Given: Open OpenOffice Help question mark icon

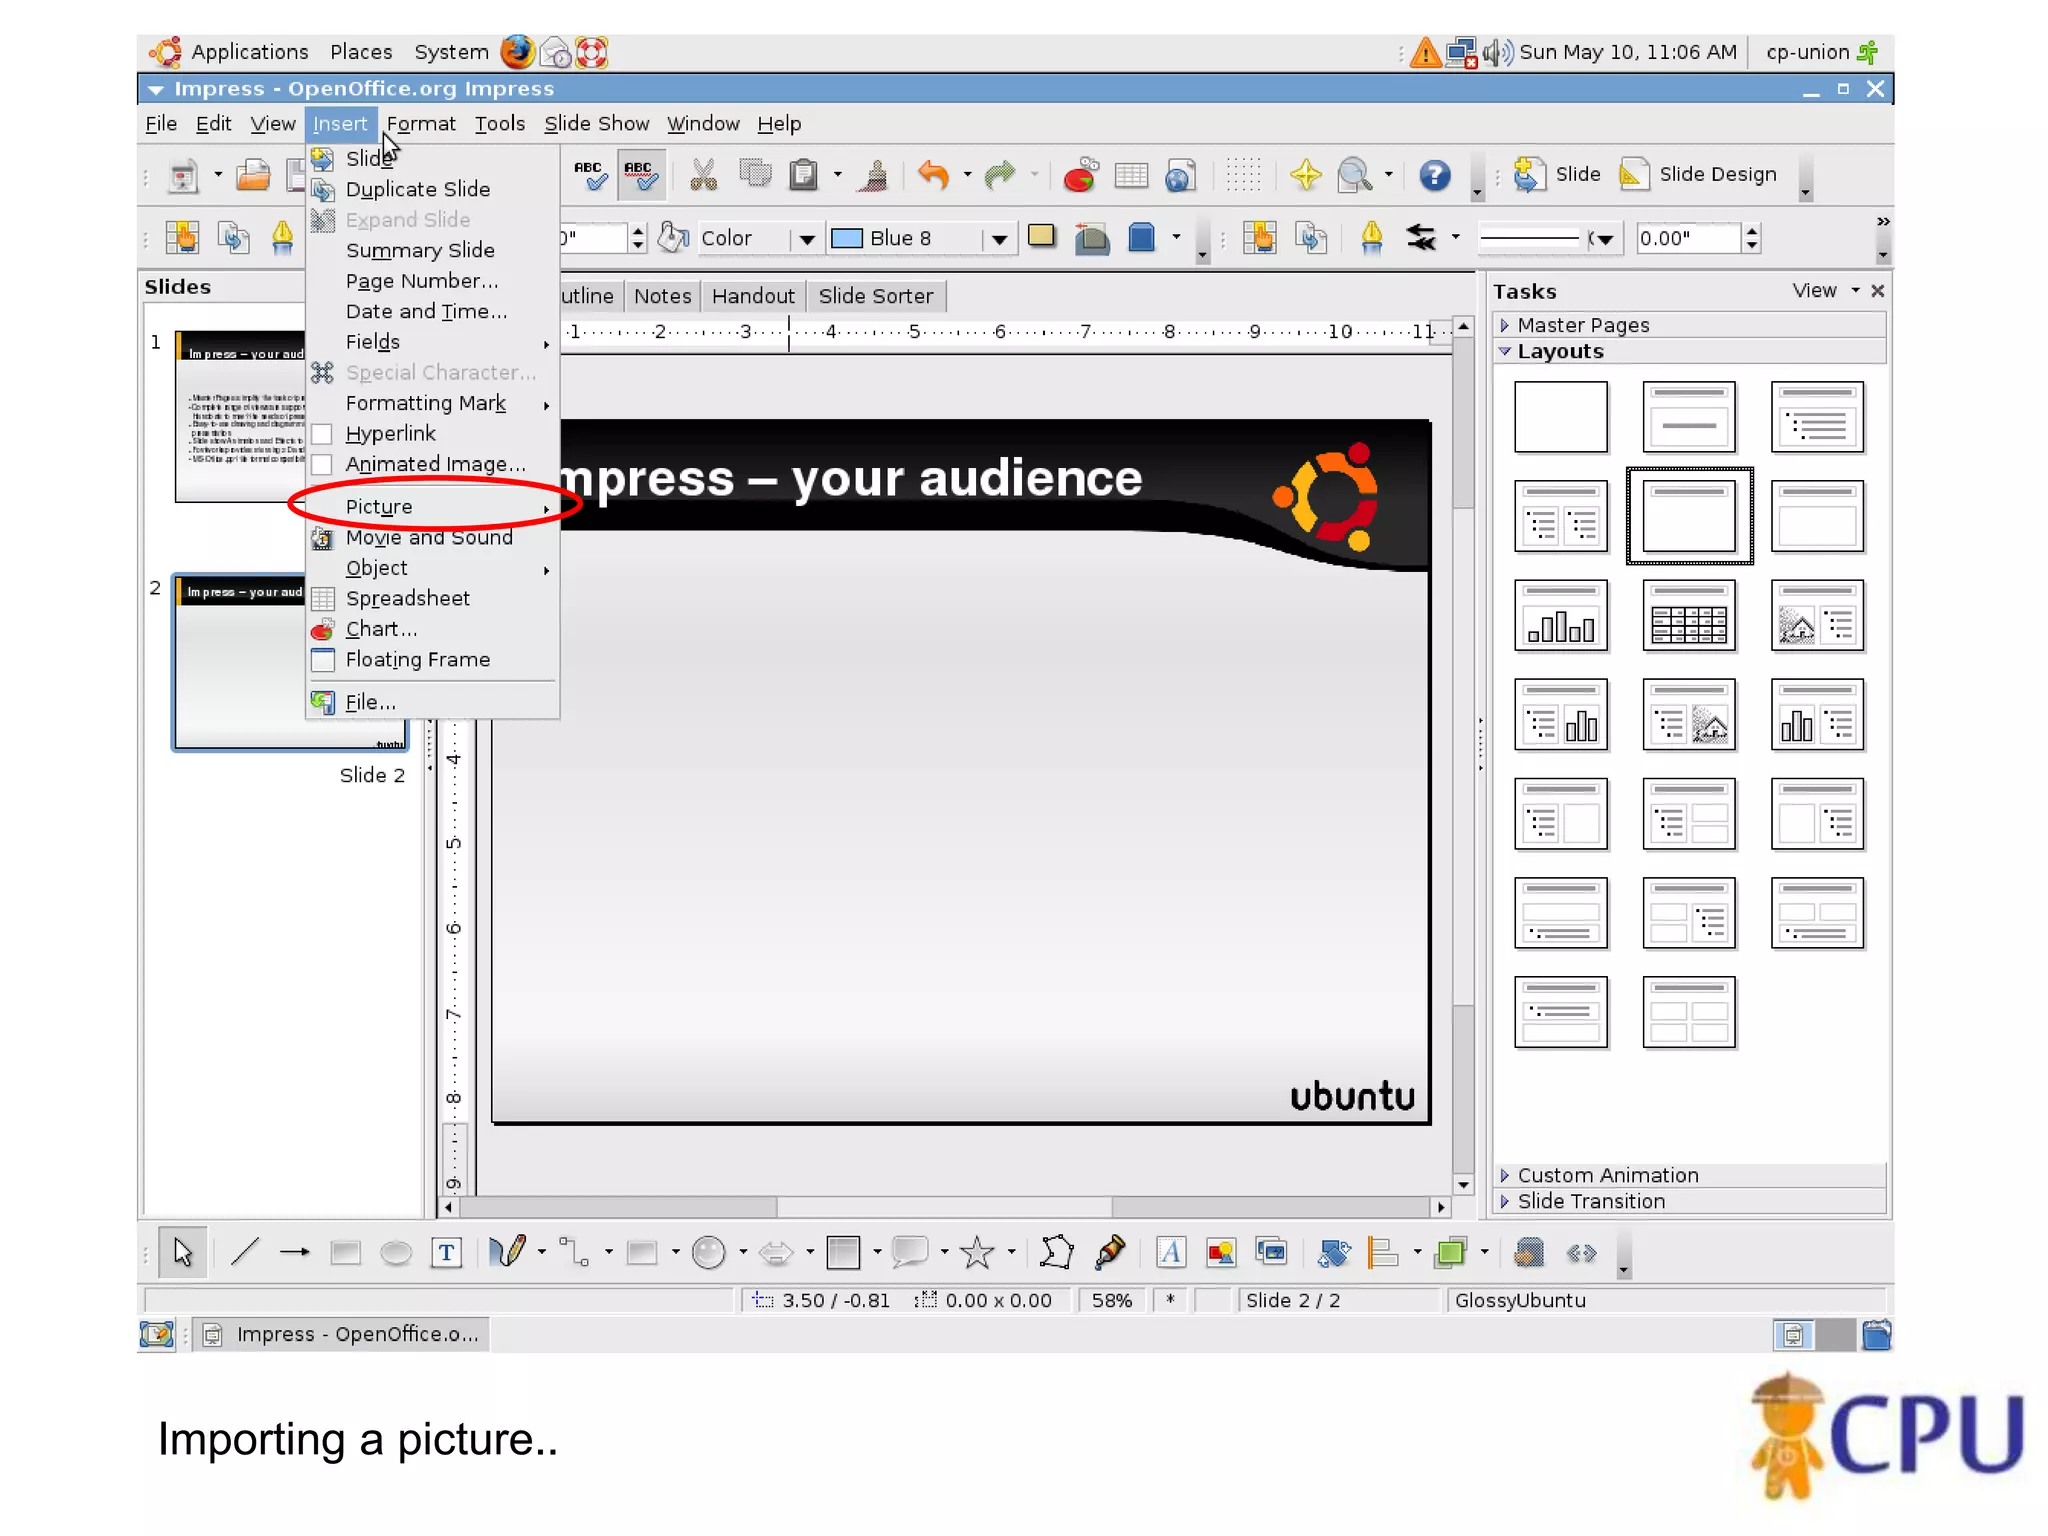Looking at the screenshot, I should [1435, 176].
